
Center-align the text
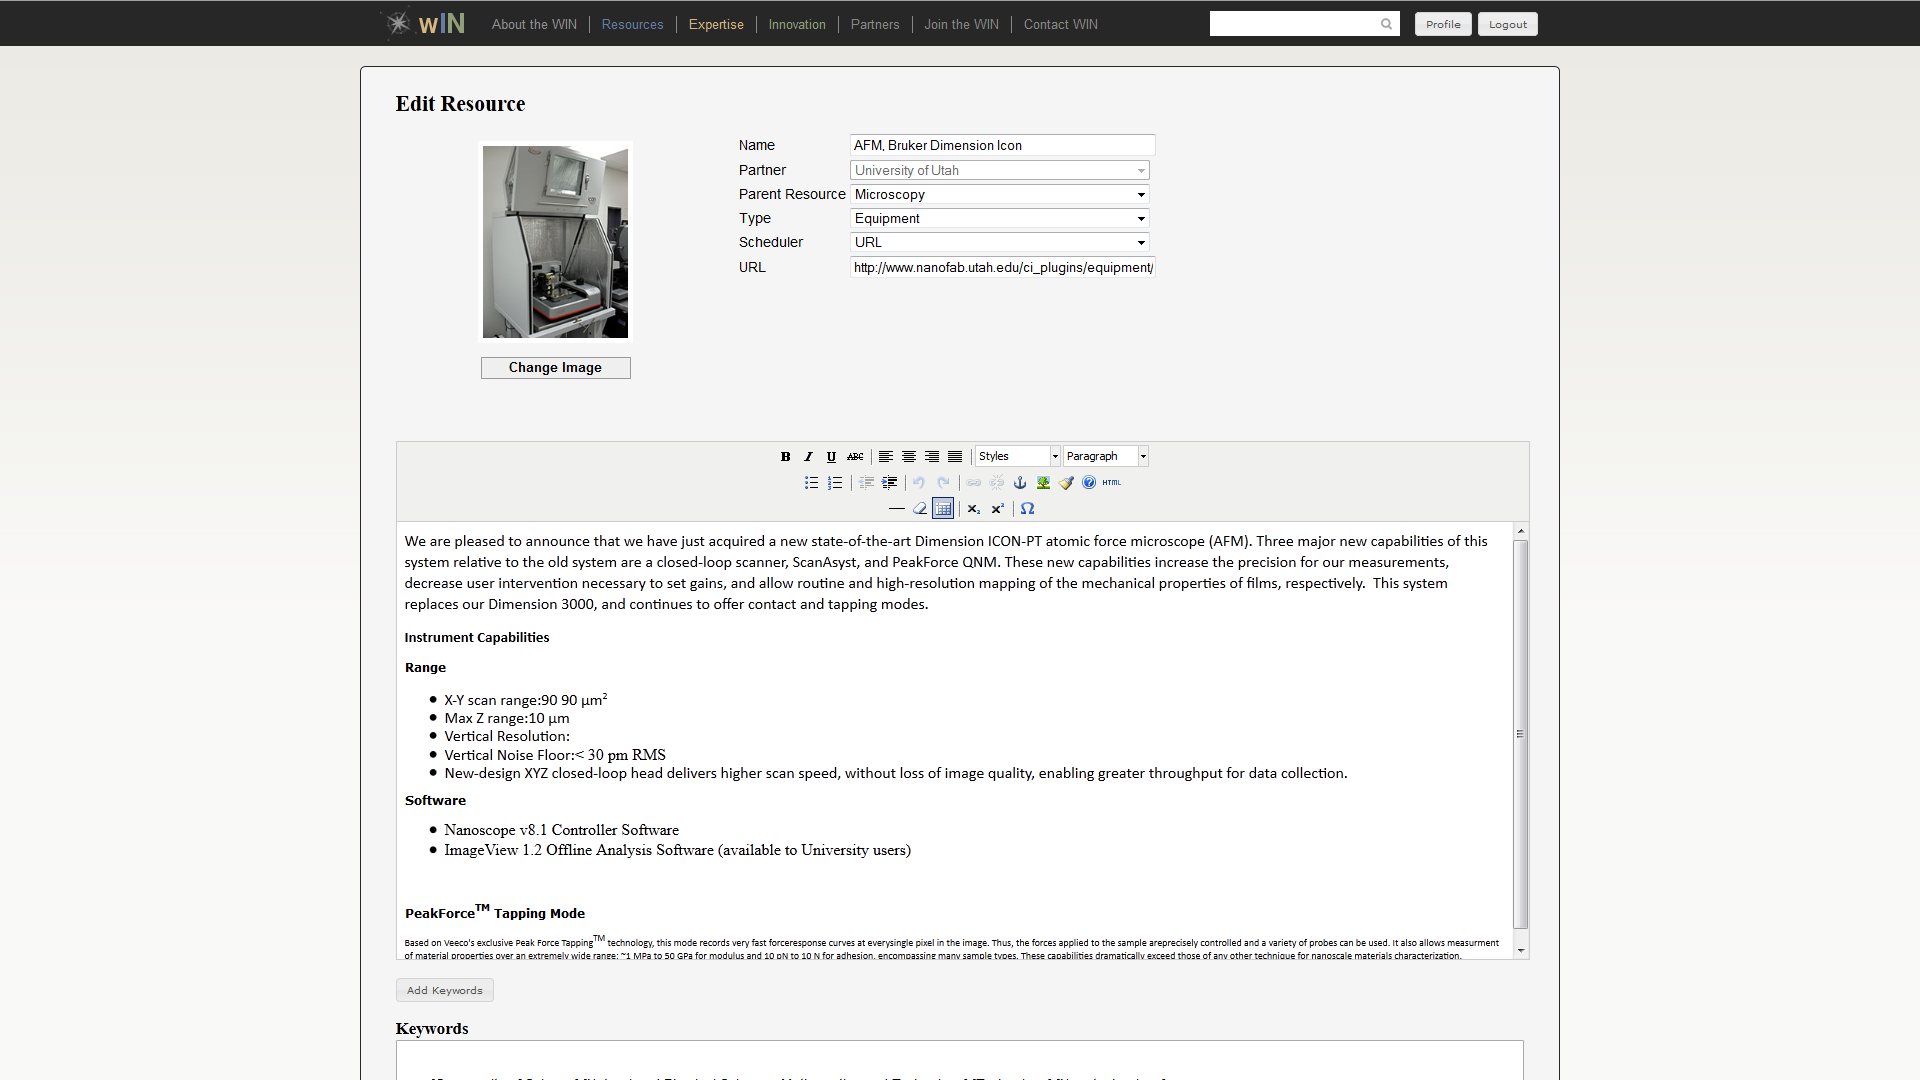(909, 457)
